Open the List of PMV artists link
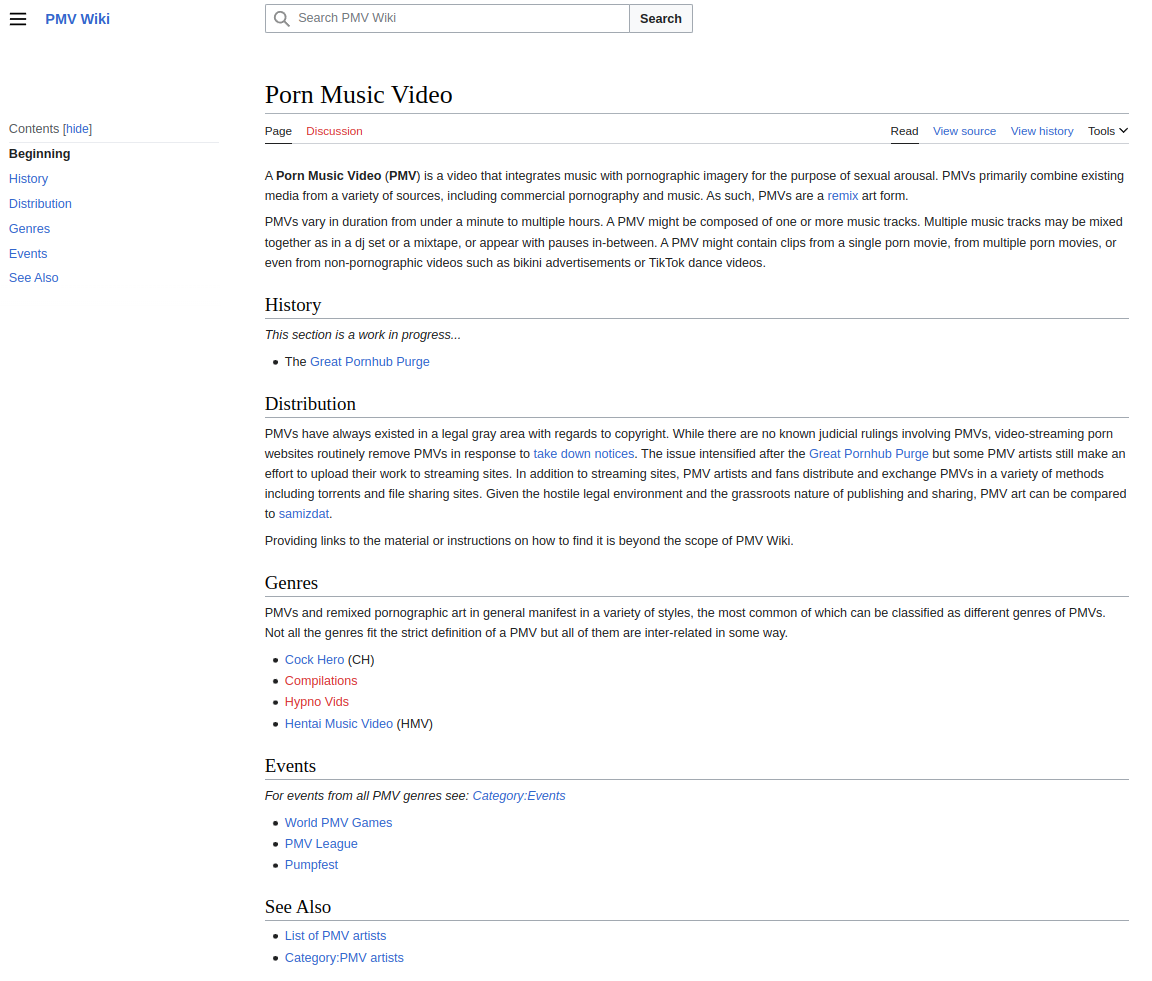 coord(336,936)
